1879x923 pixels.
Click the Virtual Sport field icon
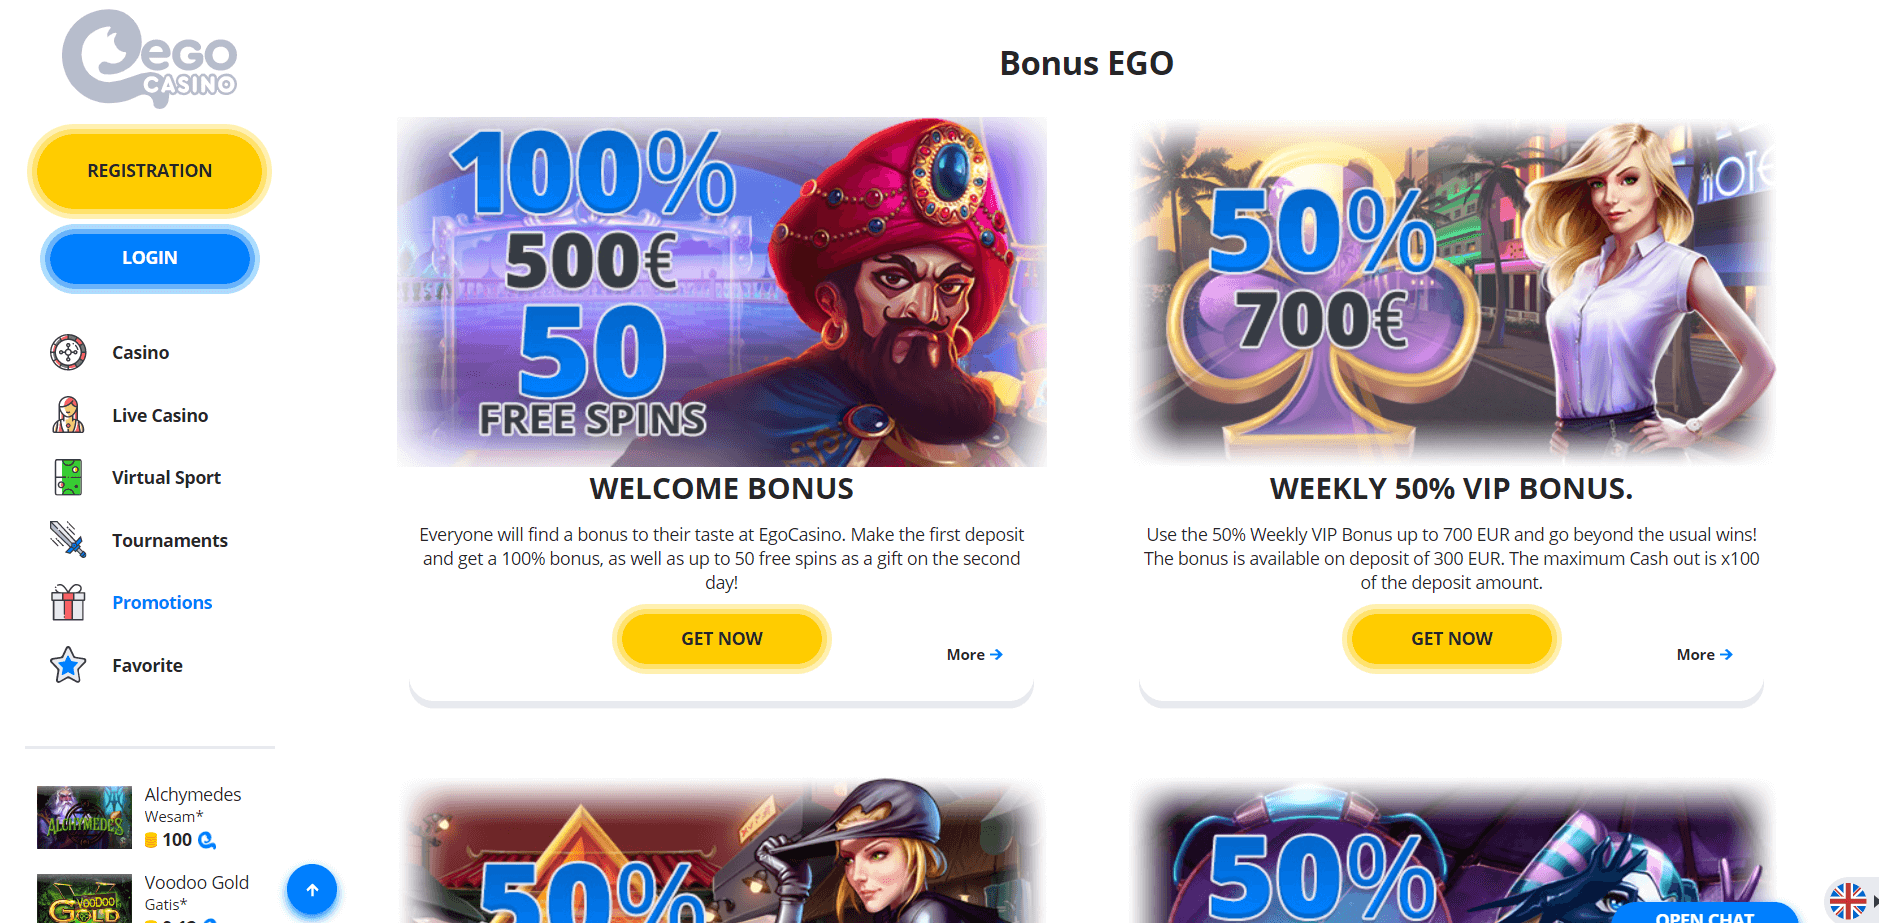click(68, 478)
